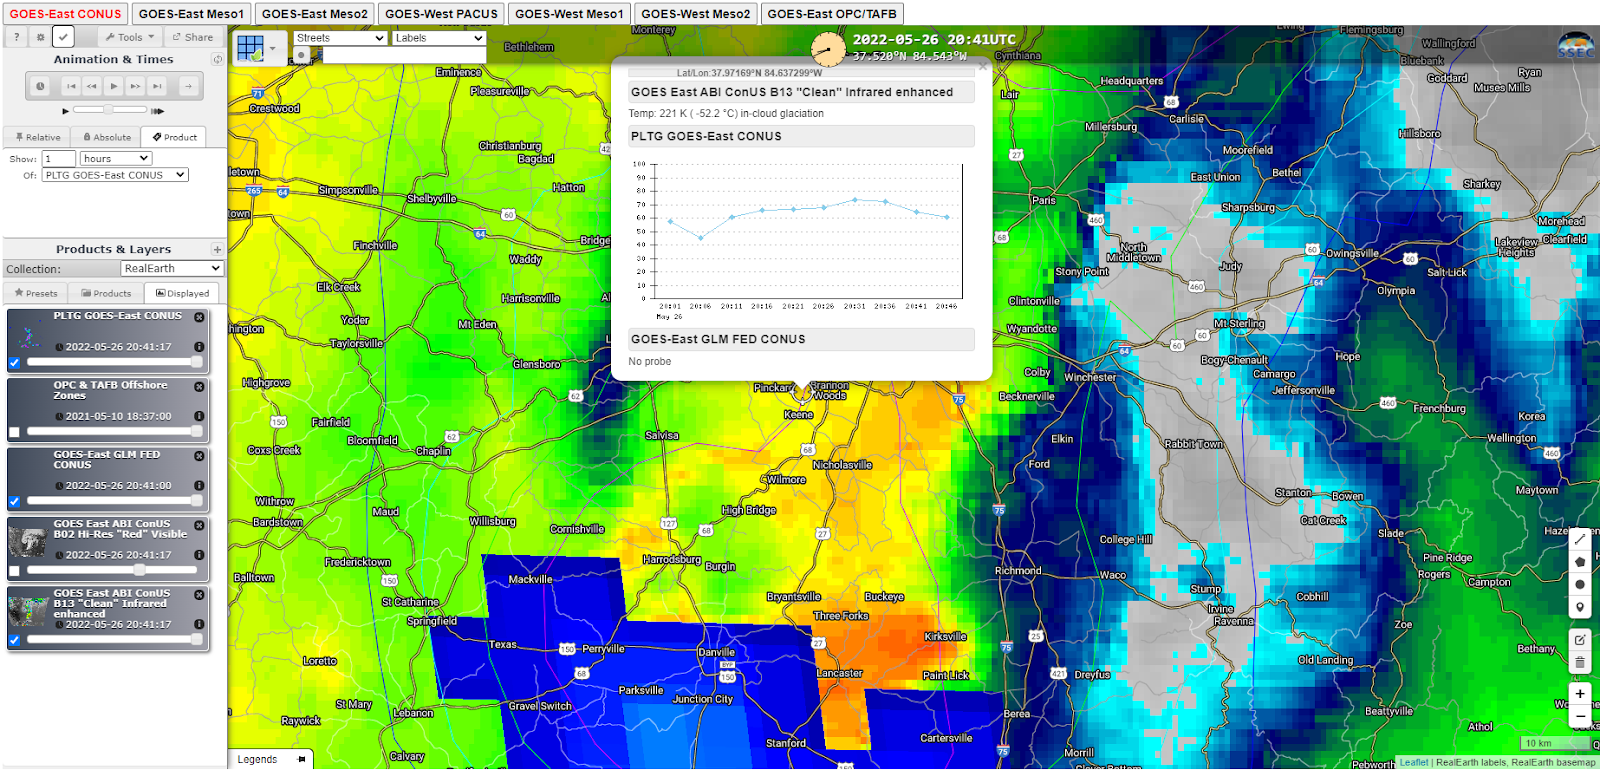
Task: Open the Labels overlay dropdown
Action: click(438, 38)
